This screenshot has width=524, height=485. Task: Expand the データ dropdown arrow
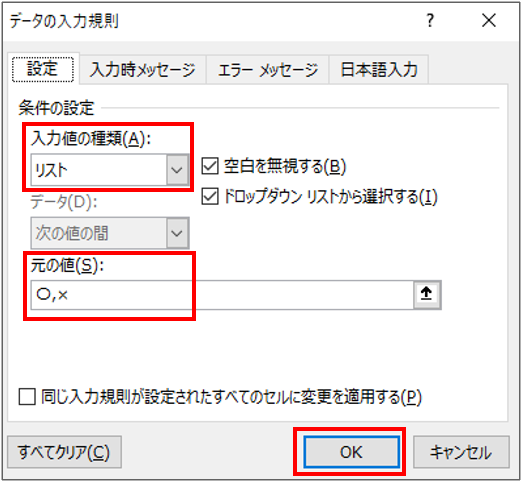point(177,233)
